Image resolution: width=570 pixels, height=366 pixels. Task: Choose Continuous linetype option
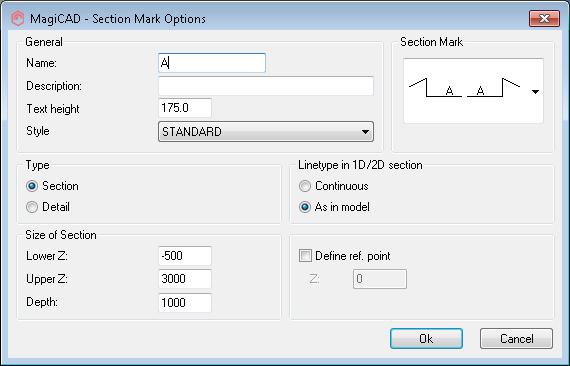305,186
